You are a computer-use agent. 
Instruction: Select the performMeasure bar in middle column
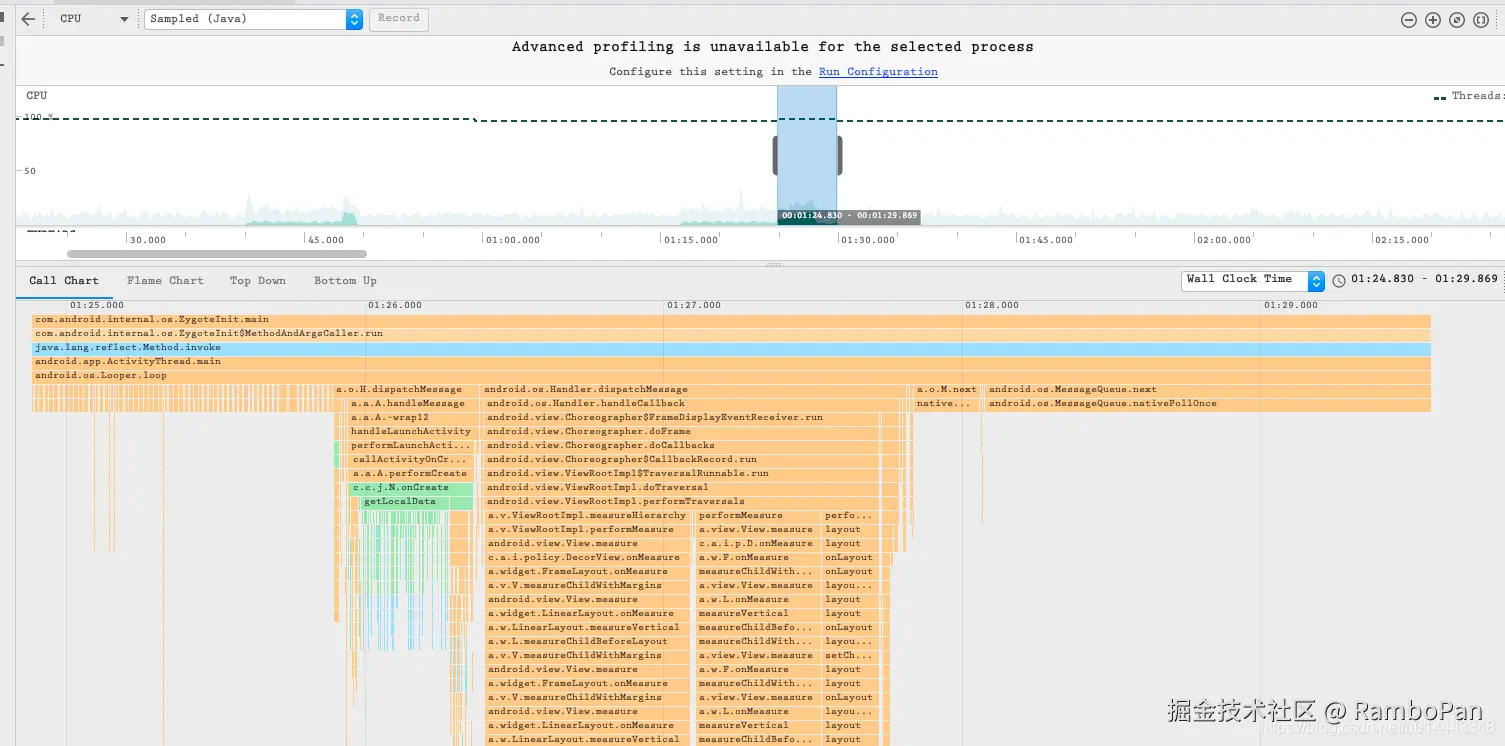click(x=757, y=516)
